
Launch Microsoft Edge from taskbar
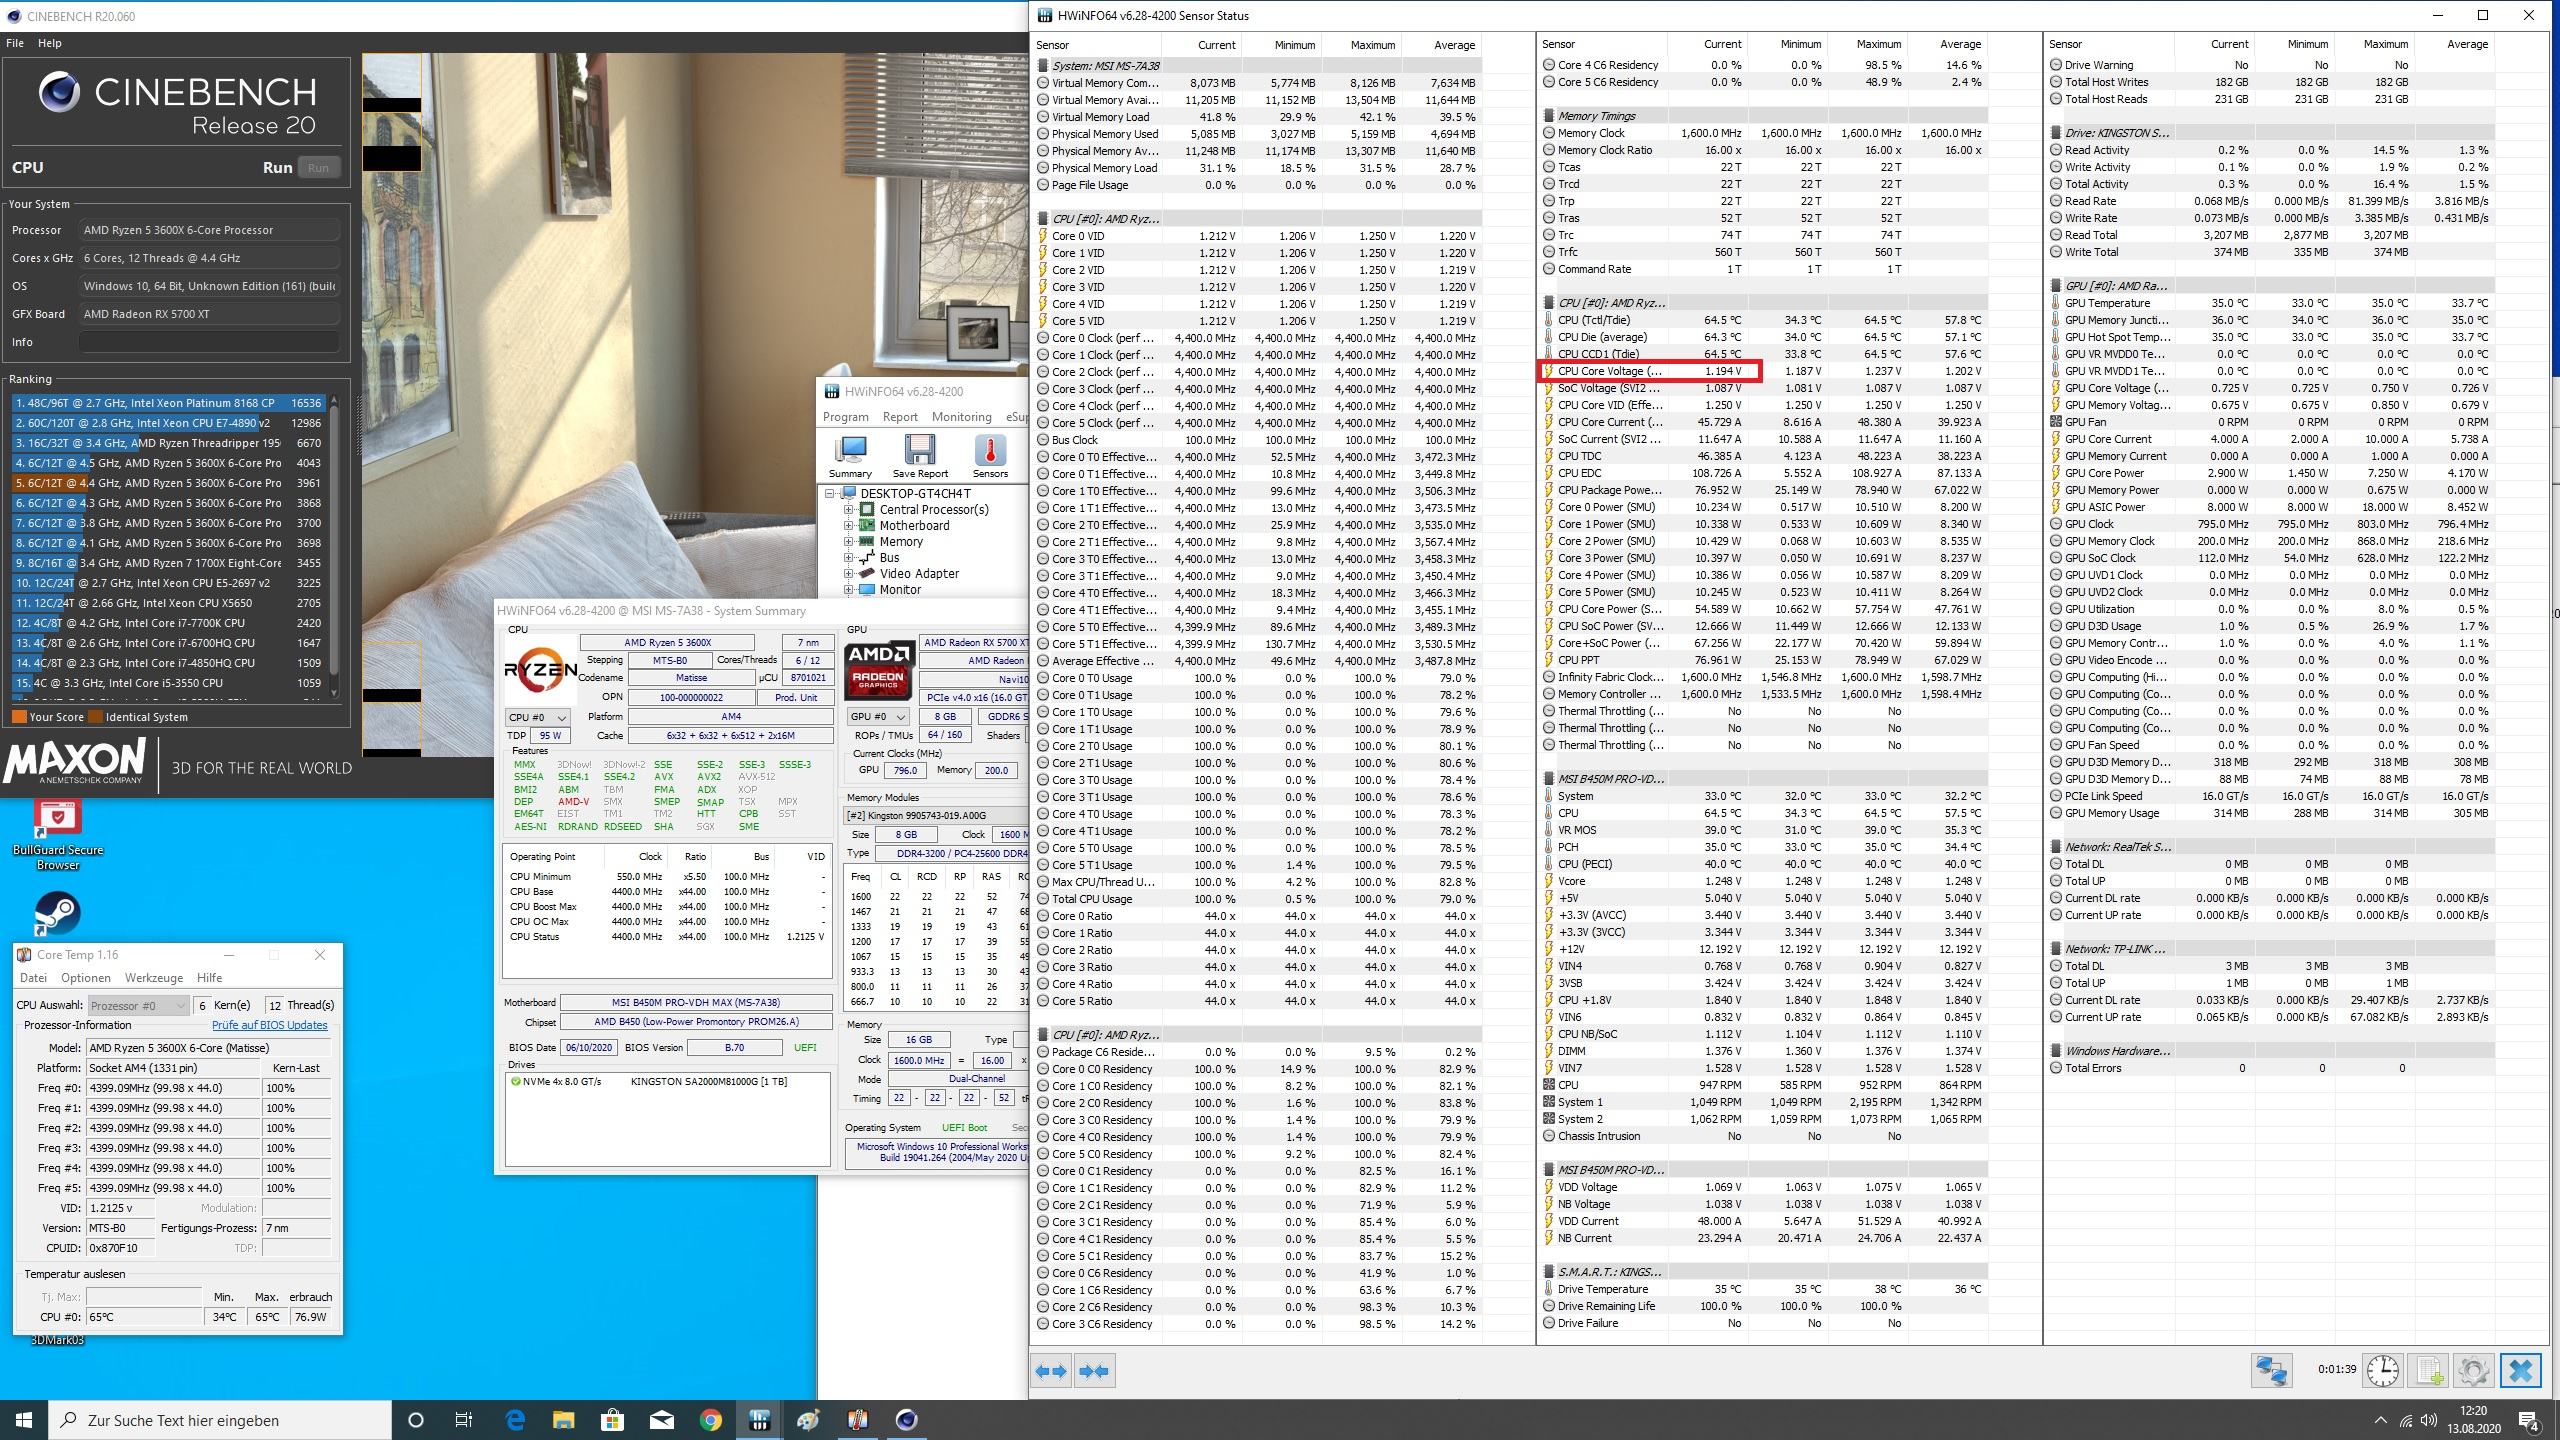(515, 1420)
